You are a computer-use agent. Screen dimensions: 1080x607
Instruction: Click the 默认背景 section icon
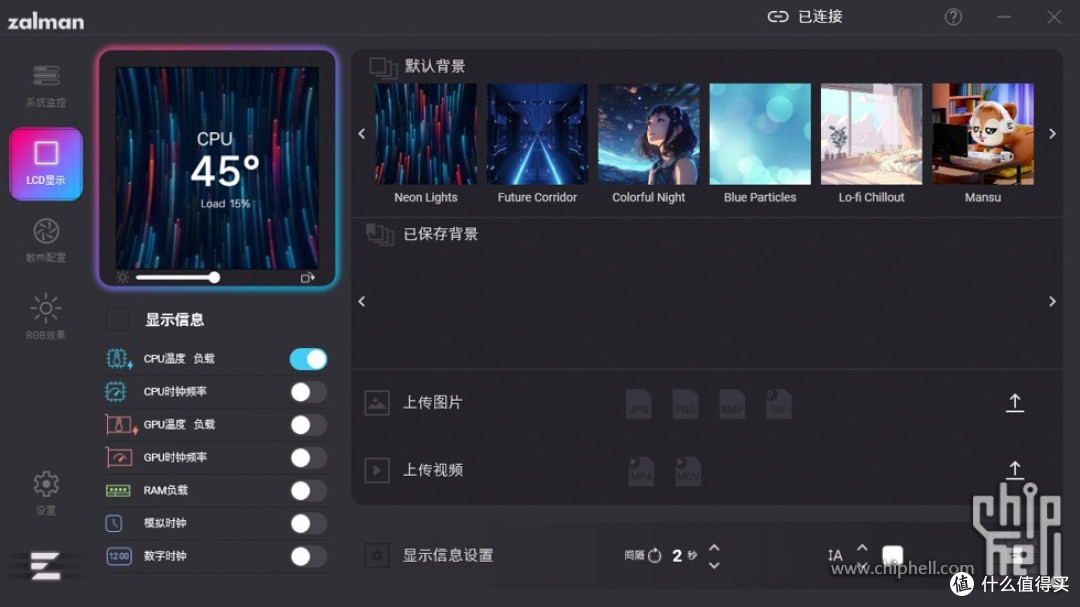[383, 68]
